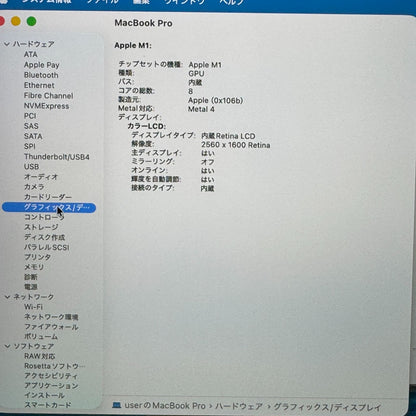Select Apple Pay in the sidebar
This screenshot has width=416, height=416.
click(x=42, y=65)
